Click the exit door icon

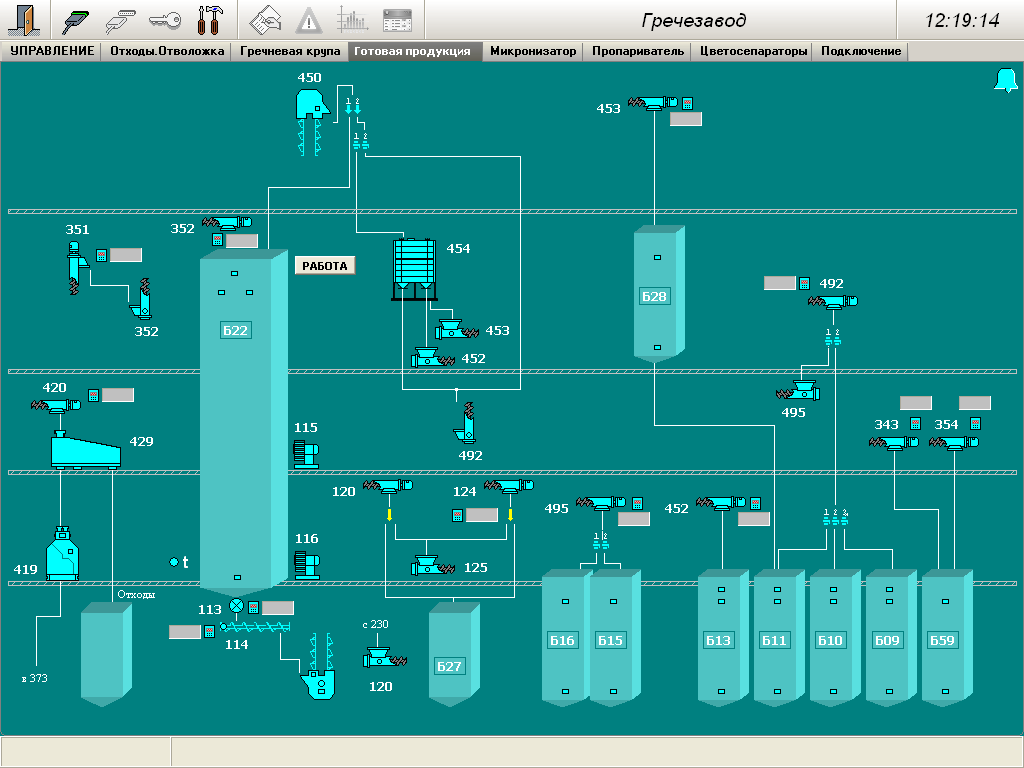(25, 20)
